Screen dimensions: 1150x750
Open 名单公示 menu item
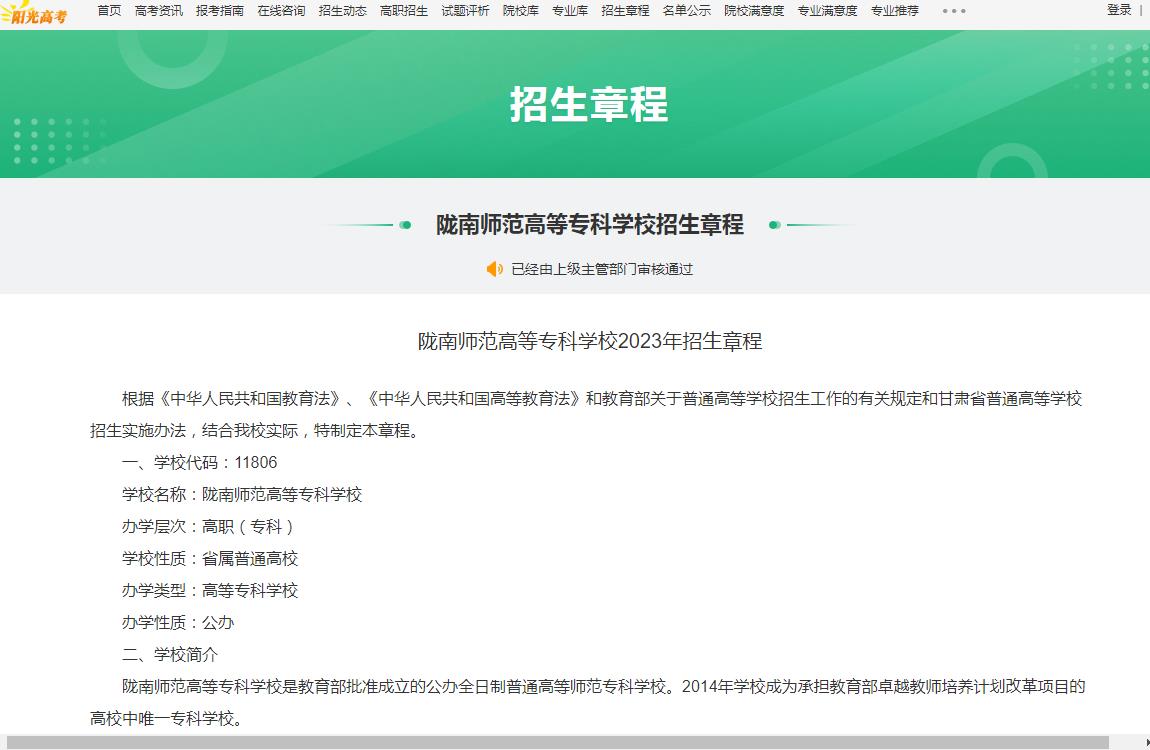[x=686, y=11]
